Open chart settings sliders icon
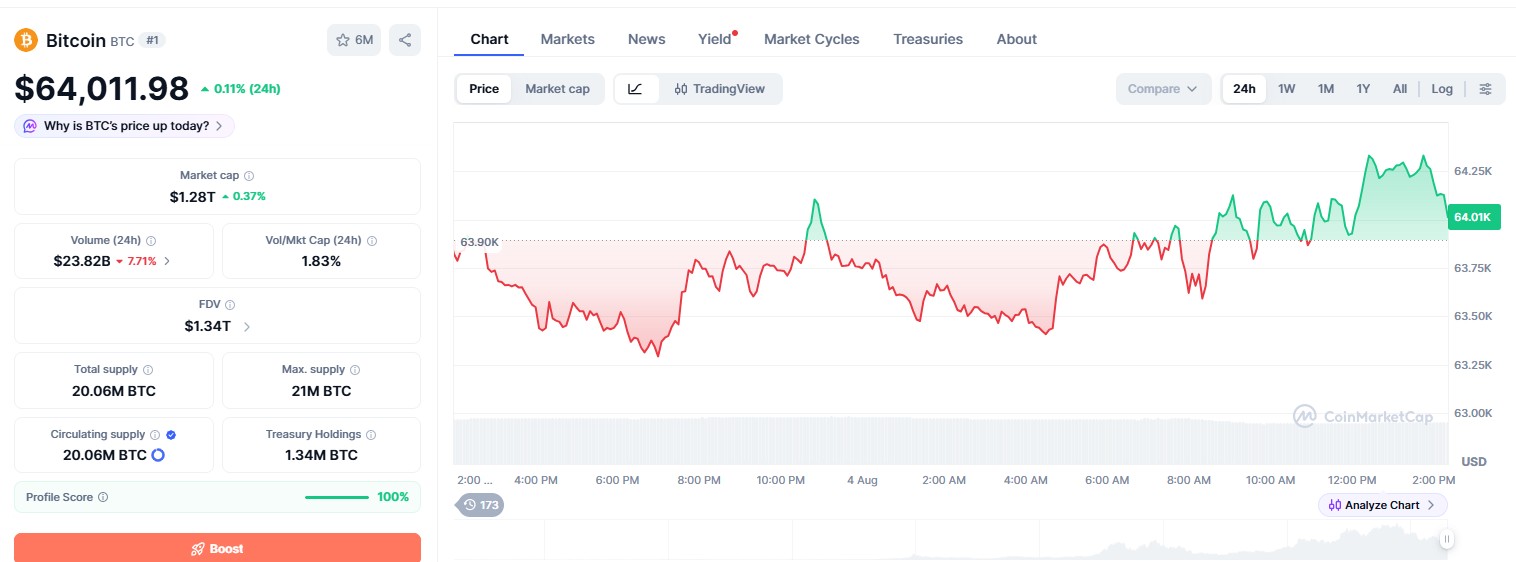This screenshot has height=562, width=1516. coord(1485,89)
